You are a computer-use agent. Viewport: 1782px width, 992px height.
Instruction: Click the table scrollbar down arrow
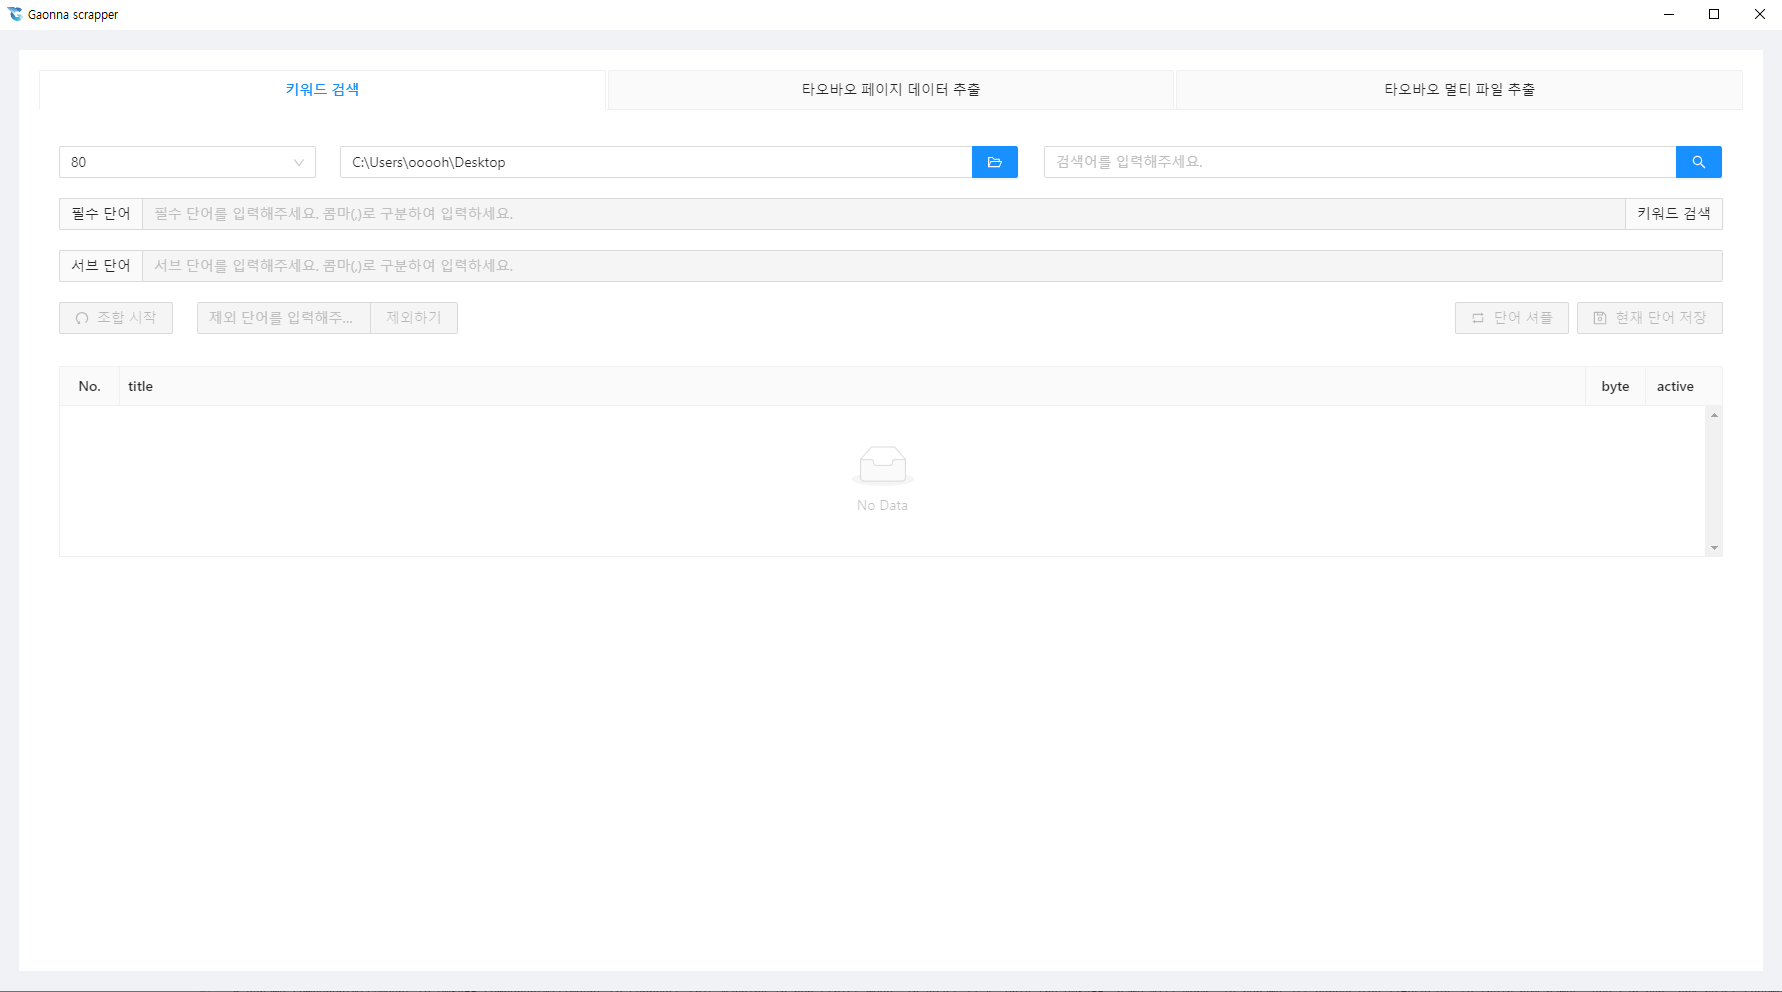(x=1714, y=548)
